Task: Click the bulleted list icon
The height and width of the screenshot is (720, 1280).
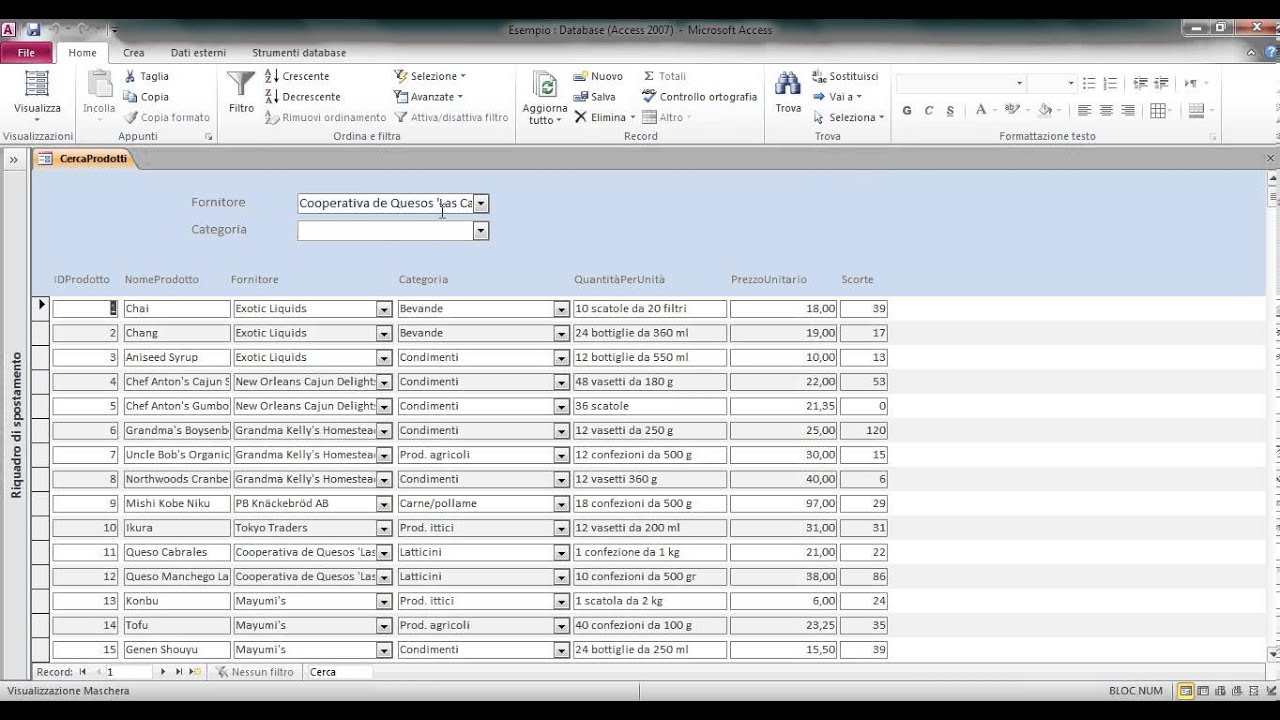Action: tap(1089, 84)
